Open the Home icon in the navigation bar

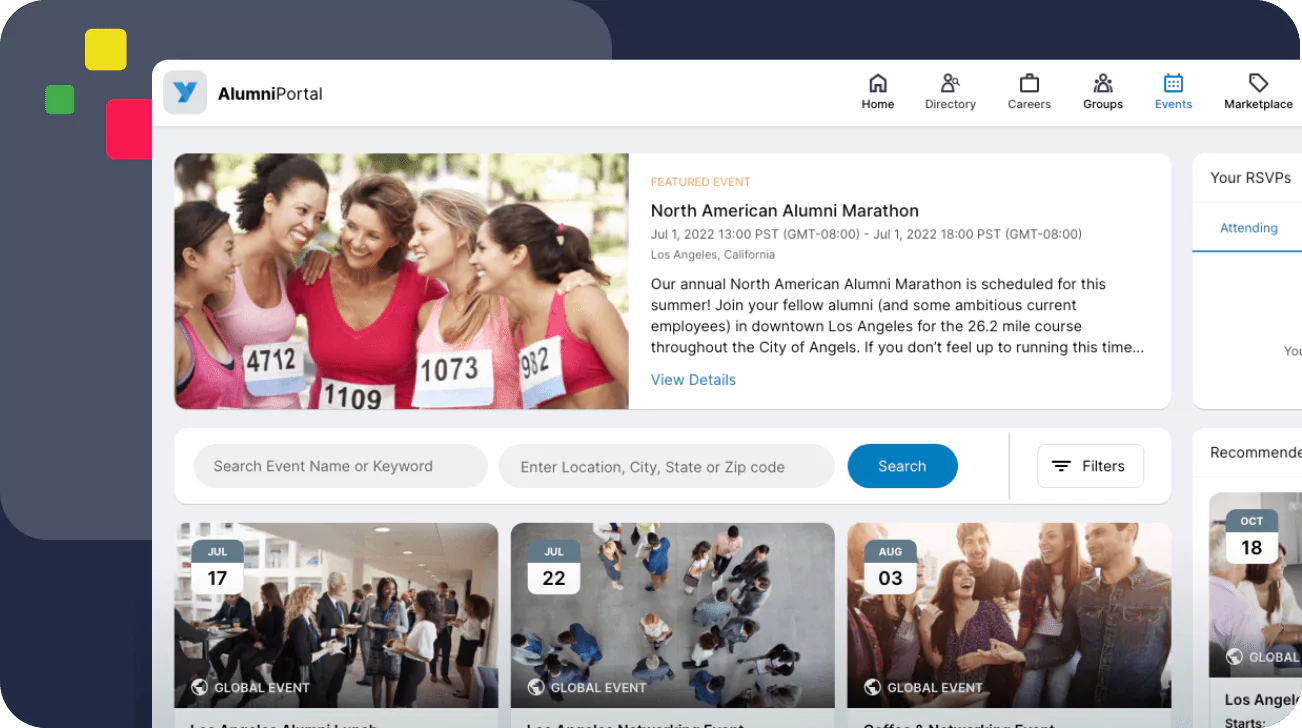click(x=877, y=83)
